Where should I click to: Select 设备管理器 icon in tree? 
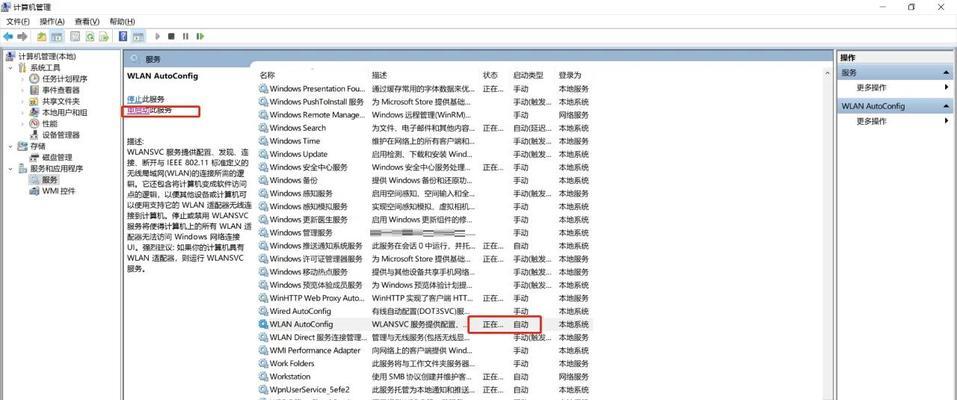(x=35, y=135)
